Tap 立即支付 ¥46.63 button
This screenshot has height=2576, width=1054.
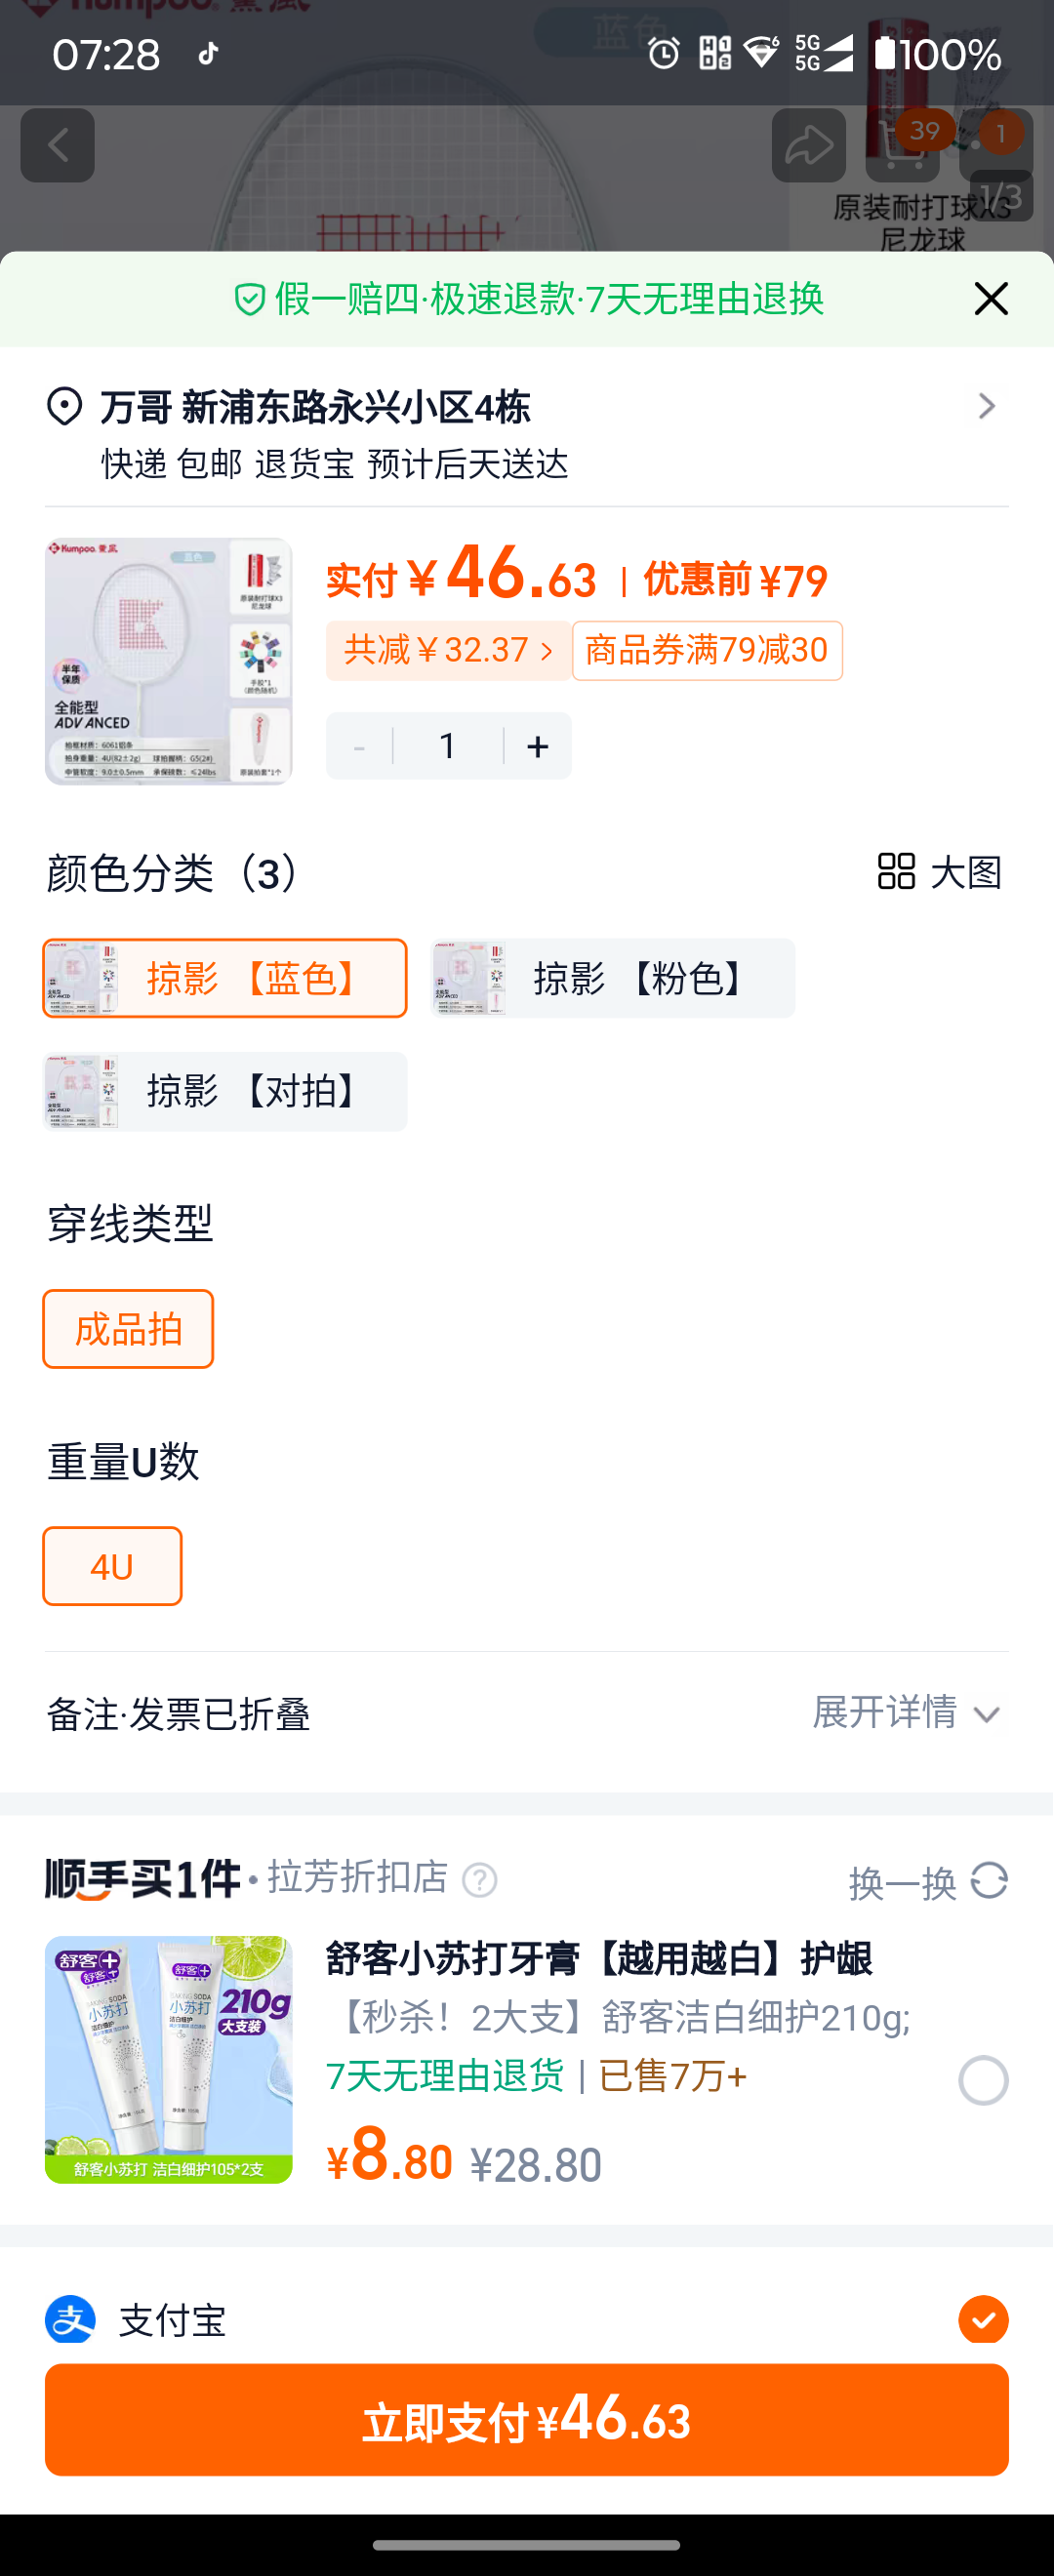[x=527, y=2419]
